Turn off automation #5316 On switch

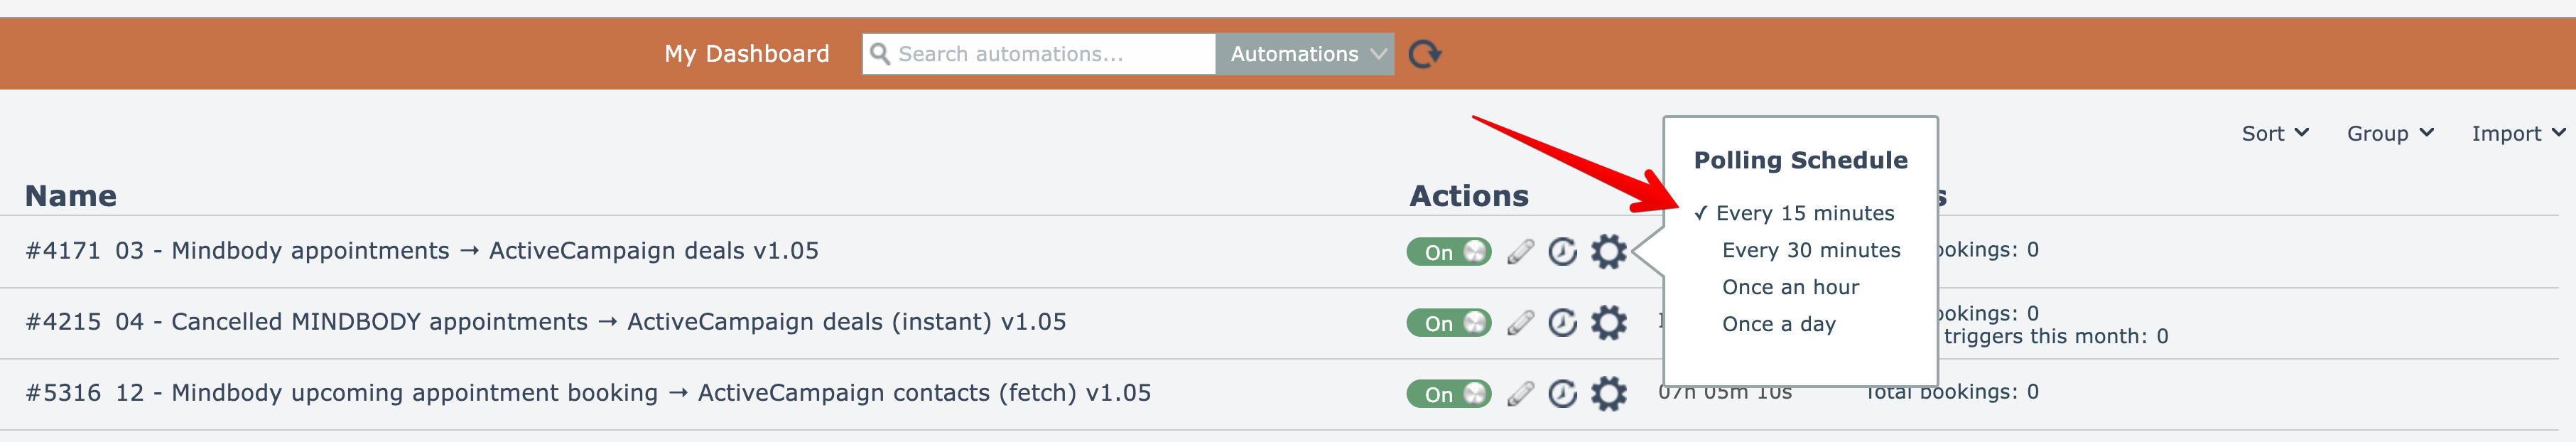(x=1448, y=394)
